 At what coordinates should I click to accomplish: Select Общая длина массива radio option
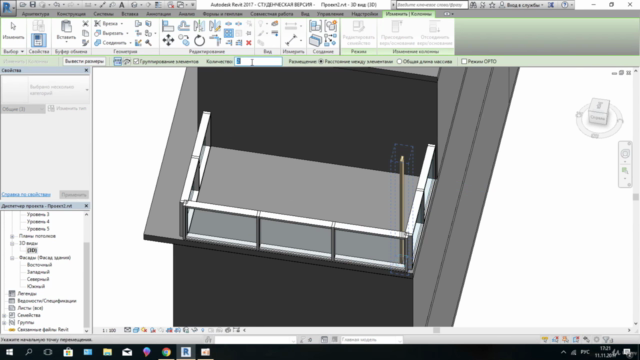tap(400, 61)
